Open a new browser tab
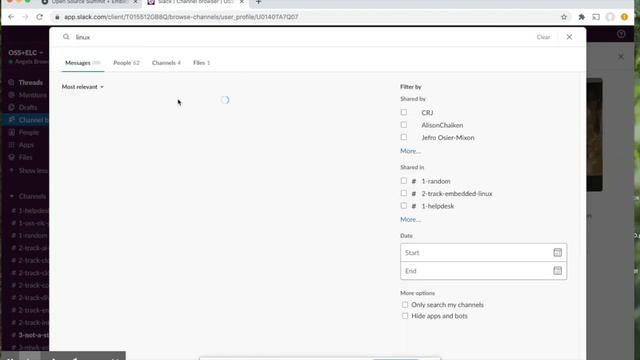Image resolution: width=640 pixels, height=360 pixels. click(258, 2)
